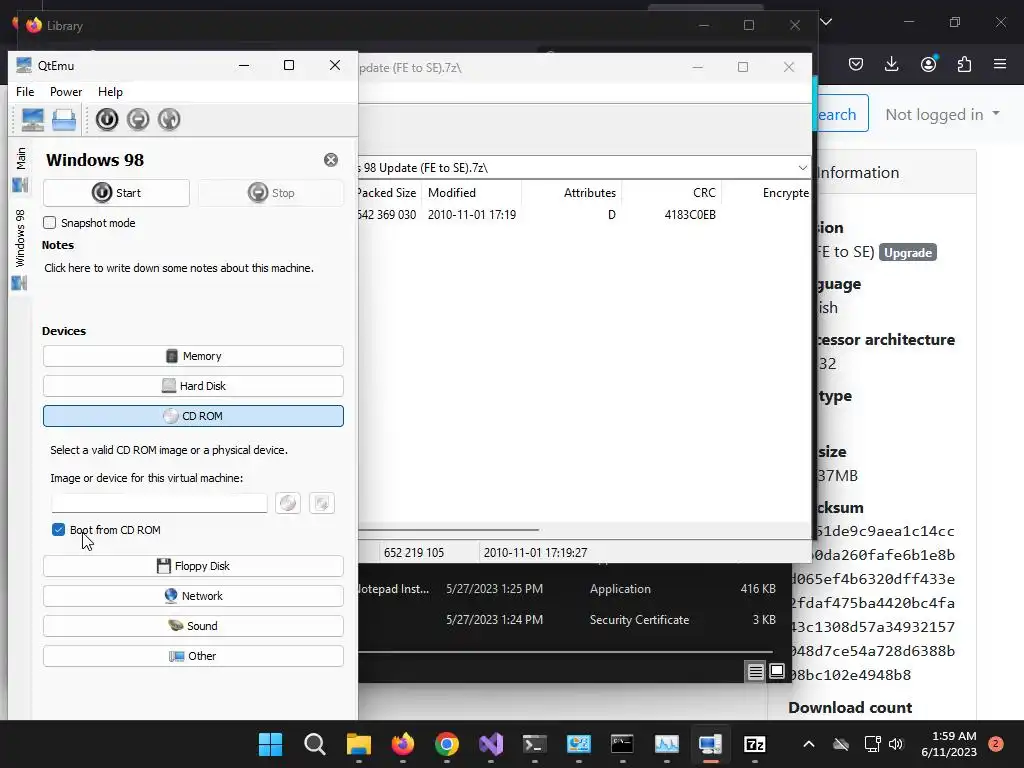Viewport: 1024px width, 768px height.
Task: Expand the Floppy Disk device section
Action: (193, 566)
